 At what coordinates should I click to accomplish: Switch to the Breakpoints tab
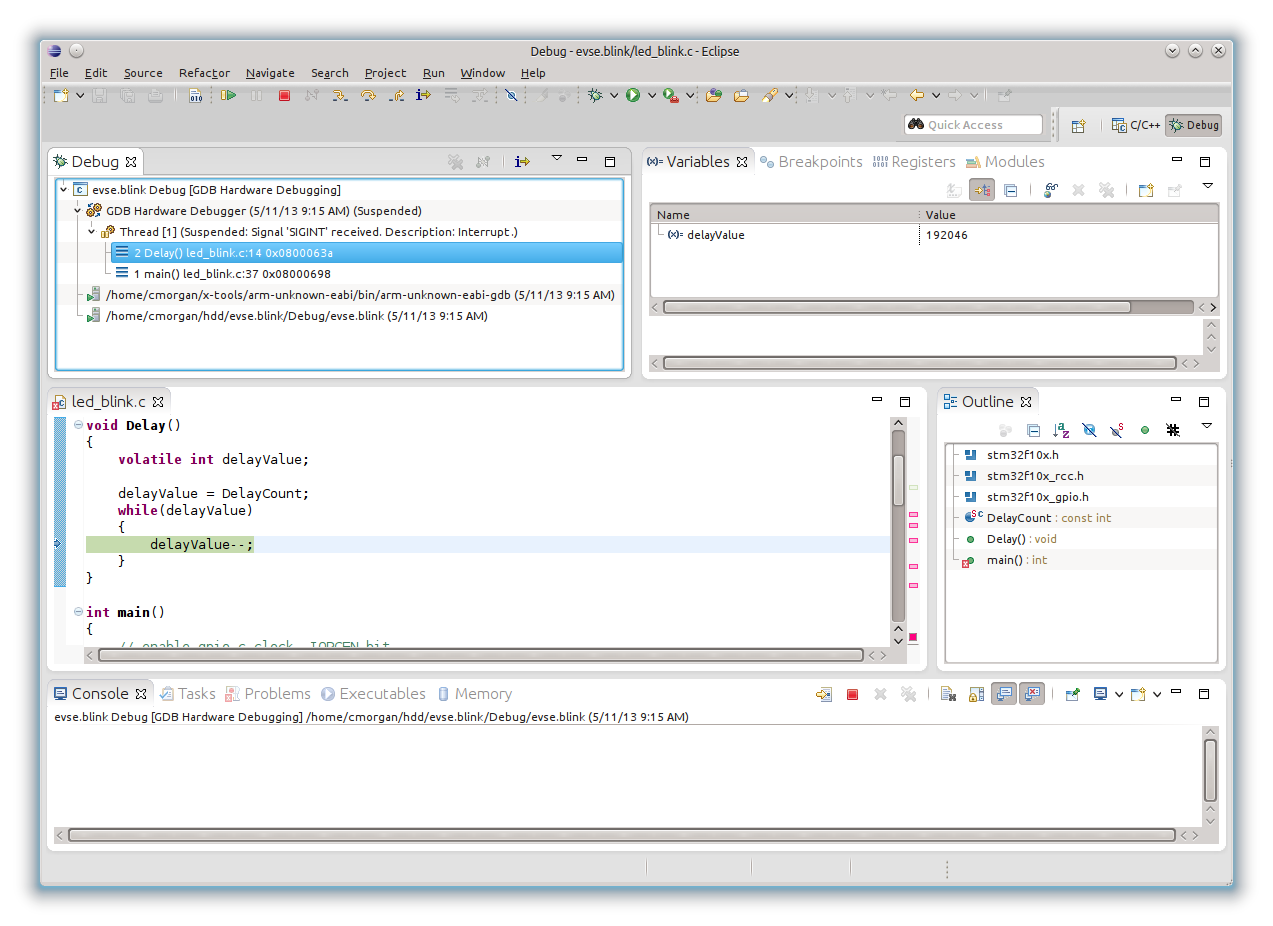coord(811,162)
